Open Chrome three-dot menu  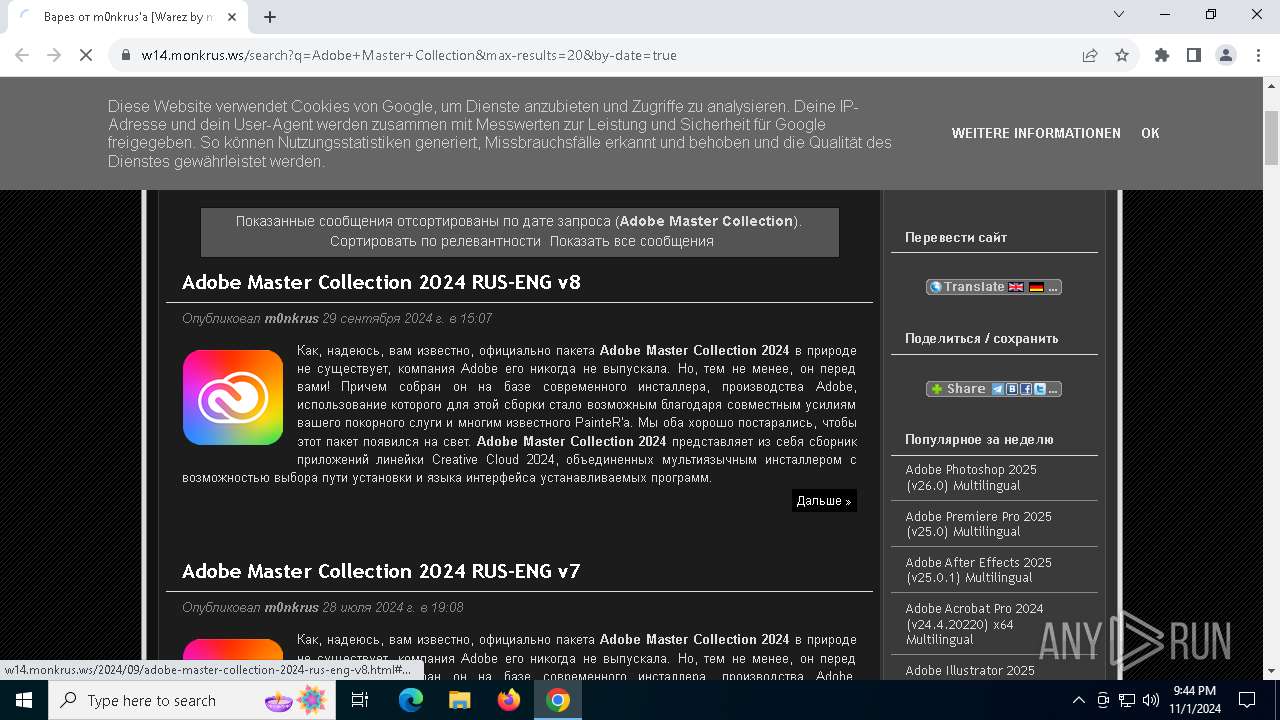coord(1257,55)
